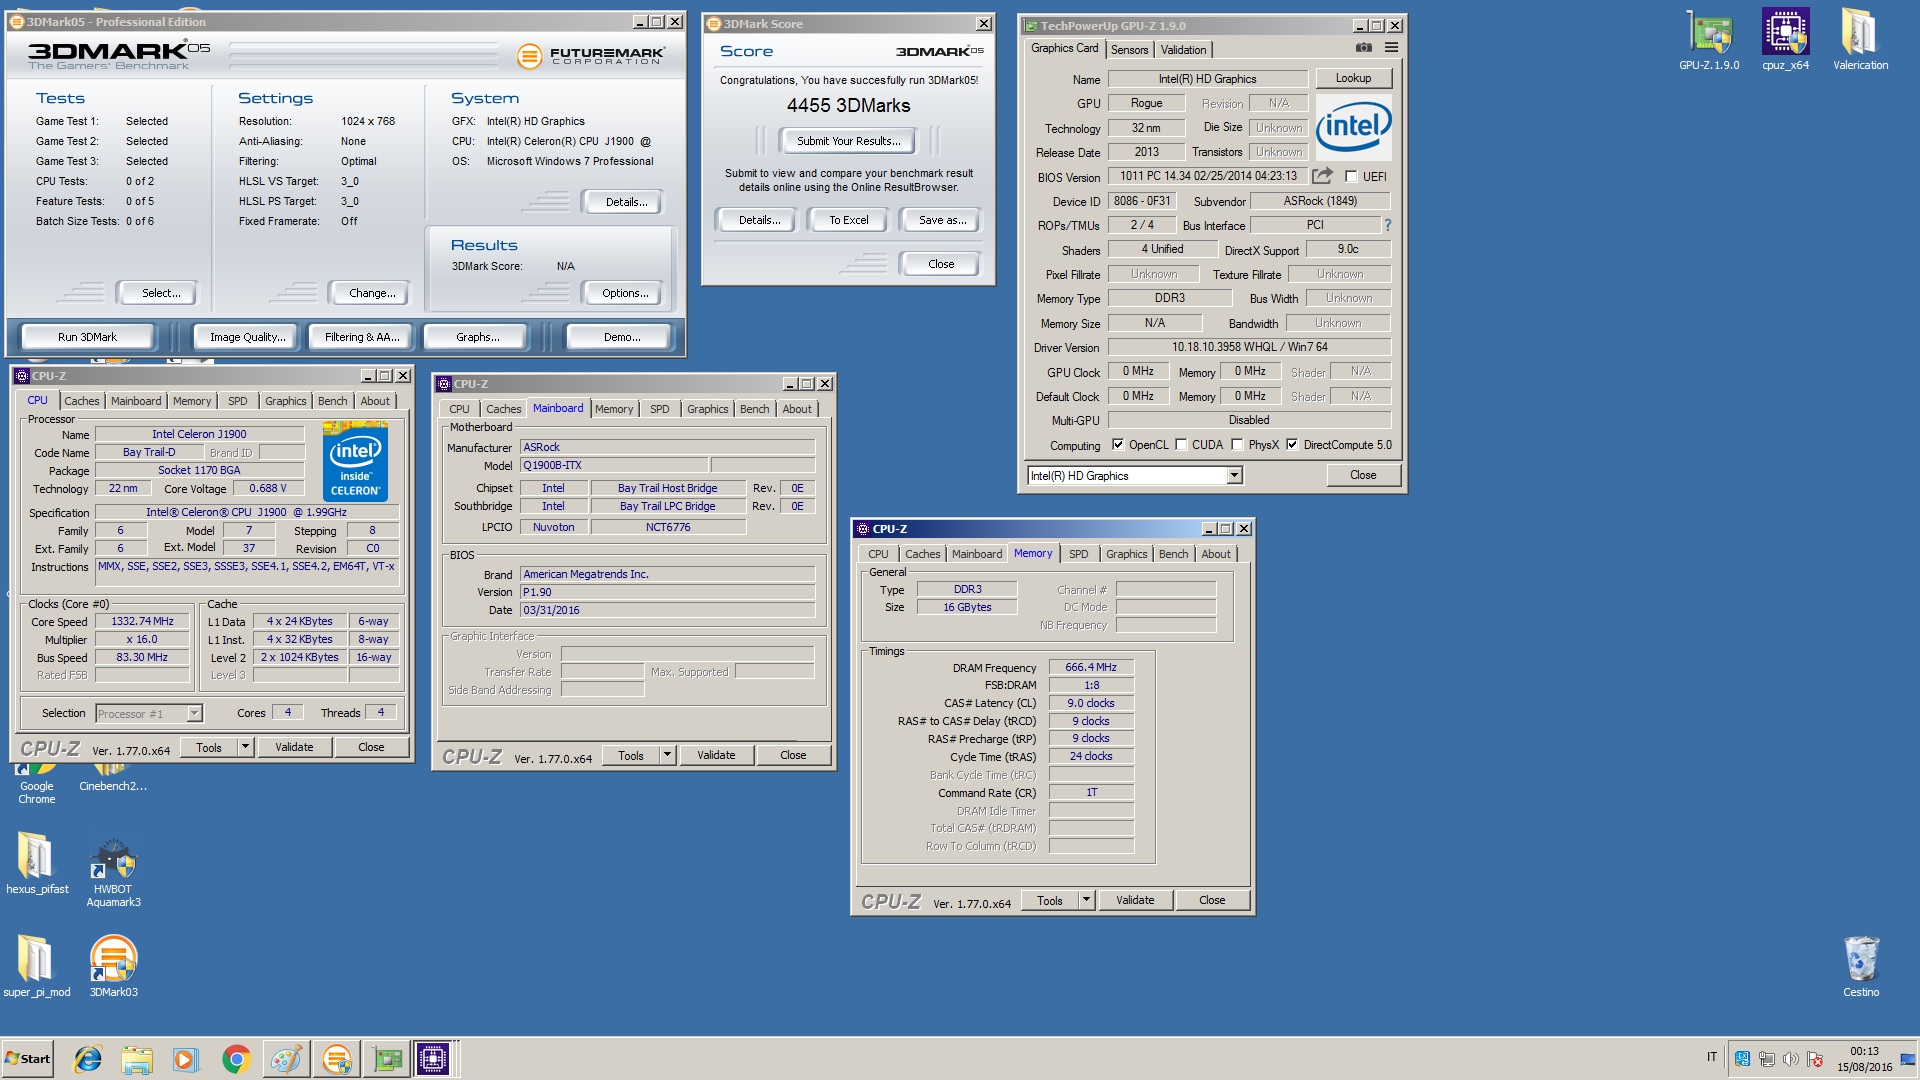Open the GPU-Z.1.9.0 desktop icon

tap(1709, 40)
